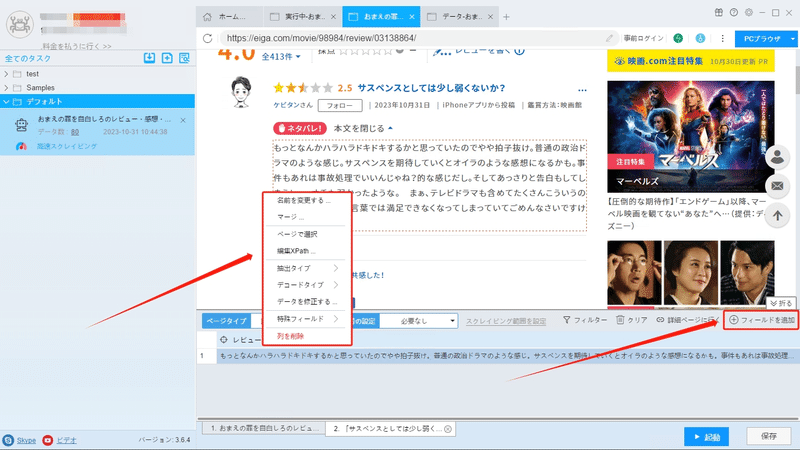Viewport: 800px width, 450px height.
Task: Click the red video icon in status bar
Action: (x=47, y=440)
